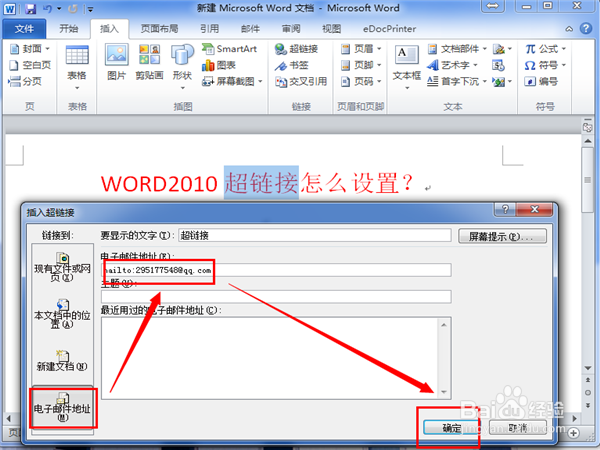
Task: Open Word Help icon in ribbon corner
Action: pyautogui.click(x=586, y=29)
